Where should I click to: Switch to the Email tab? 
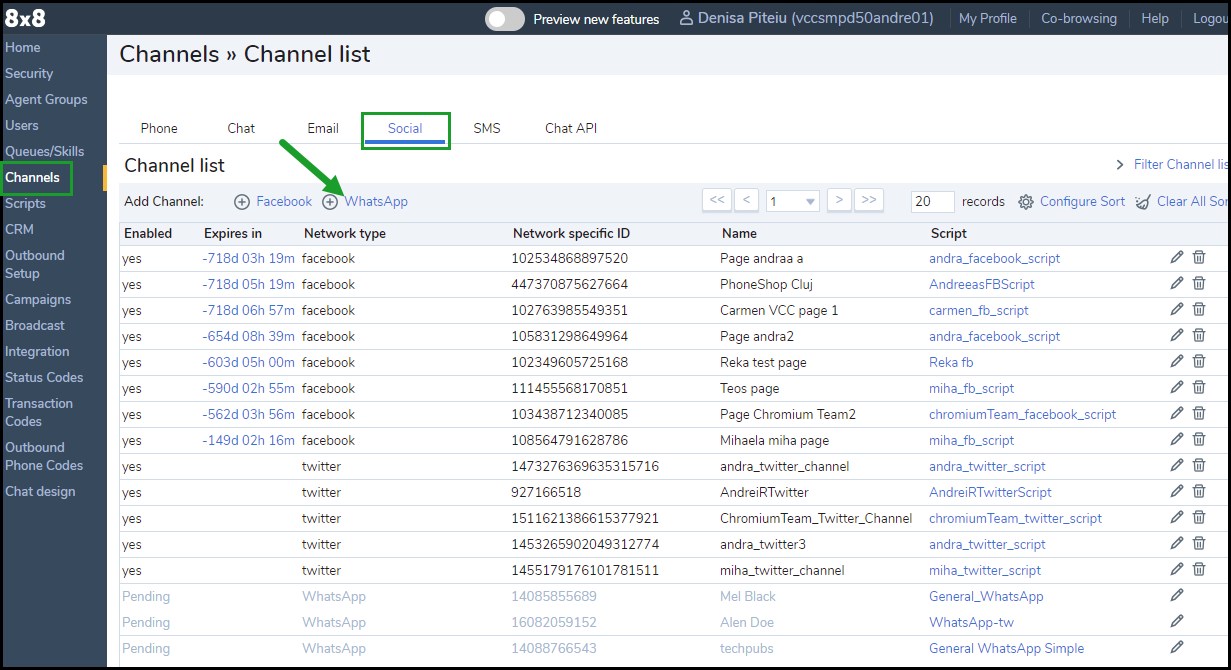pos(323,128)
